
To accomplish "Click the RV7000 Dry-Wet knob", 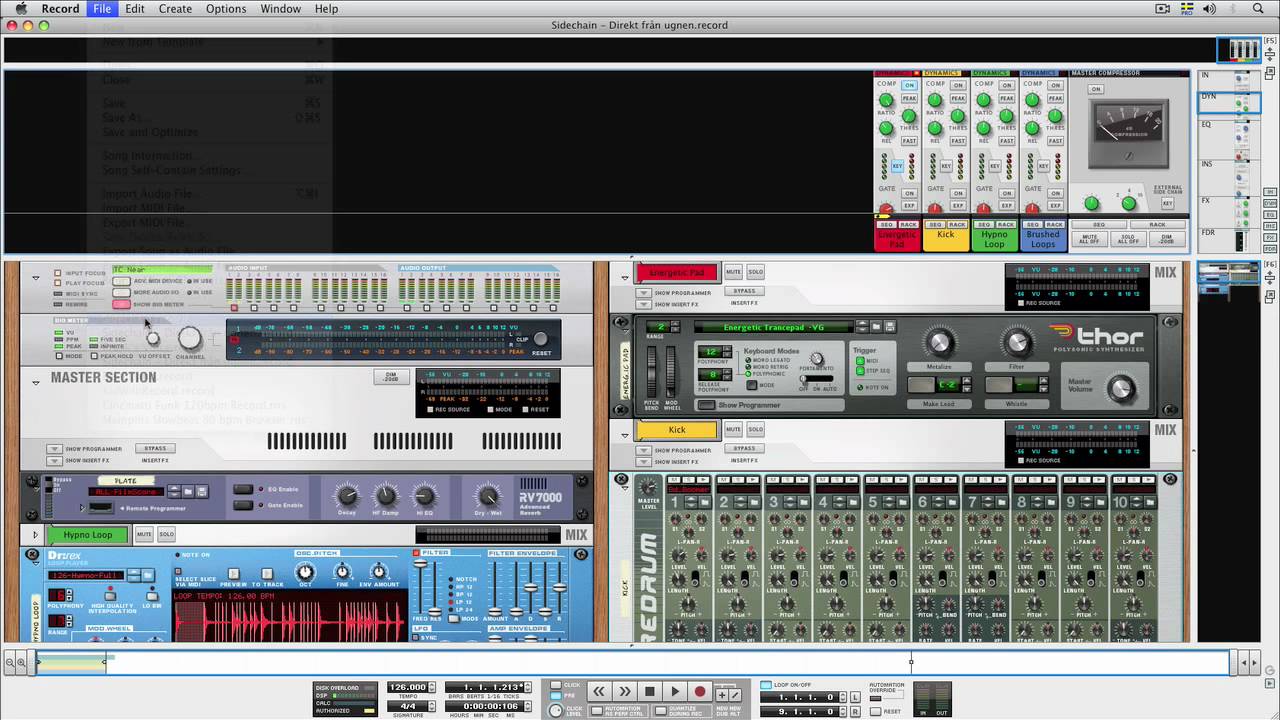I will point(488,496).
